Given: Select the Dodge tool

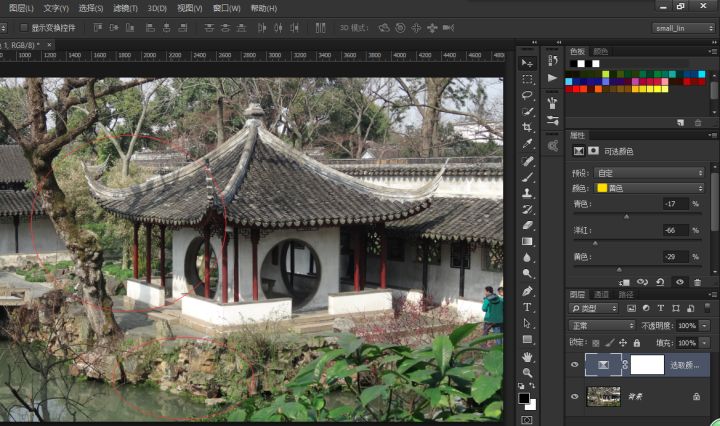Looking at the screenshot, I should pyautogui.click(x=527, y=274).
